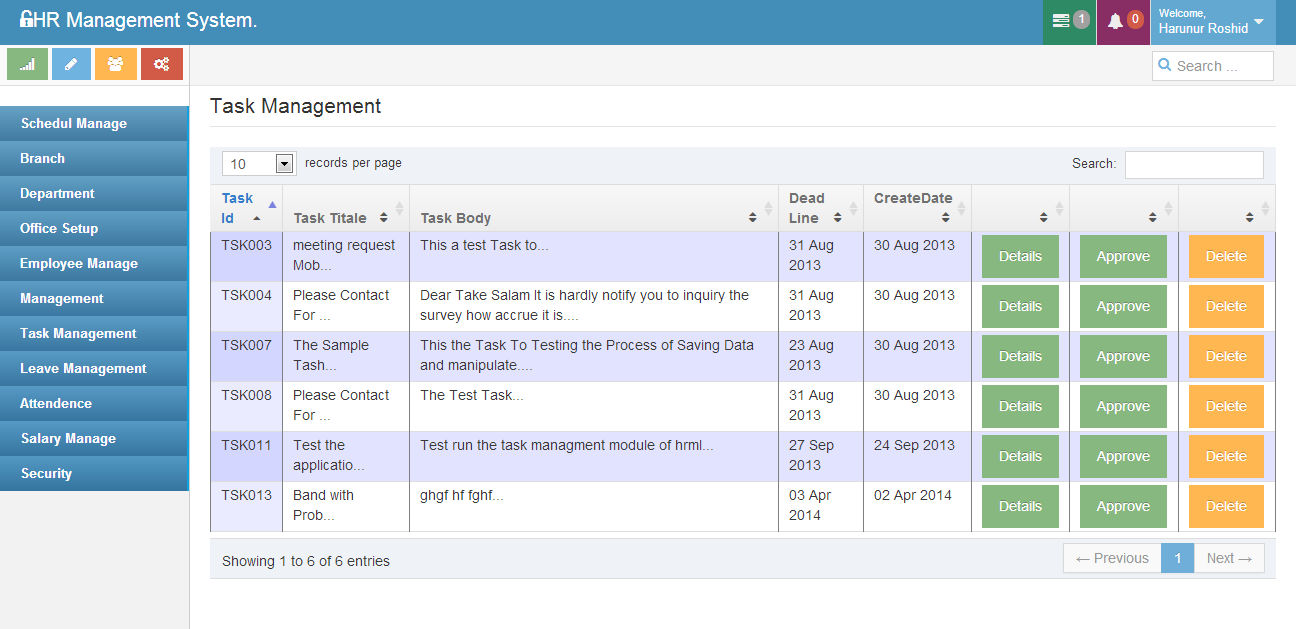This screenshot has width=1296, height=629.
Task: Click the blue pencil edit shortcut icon
Action: 71,64
